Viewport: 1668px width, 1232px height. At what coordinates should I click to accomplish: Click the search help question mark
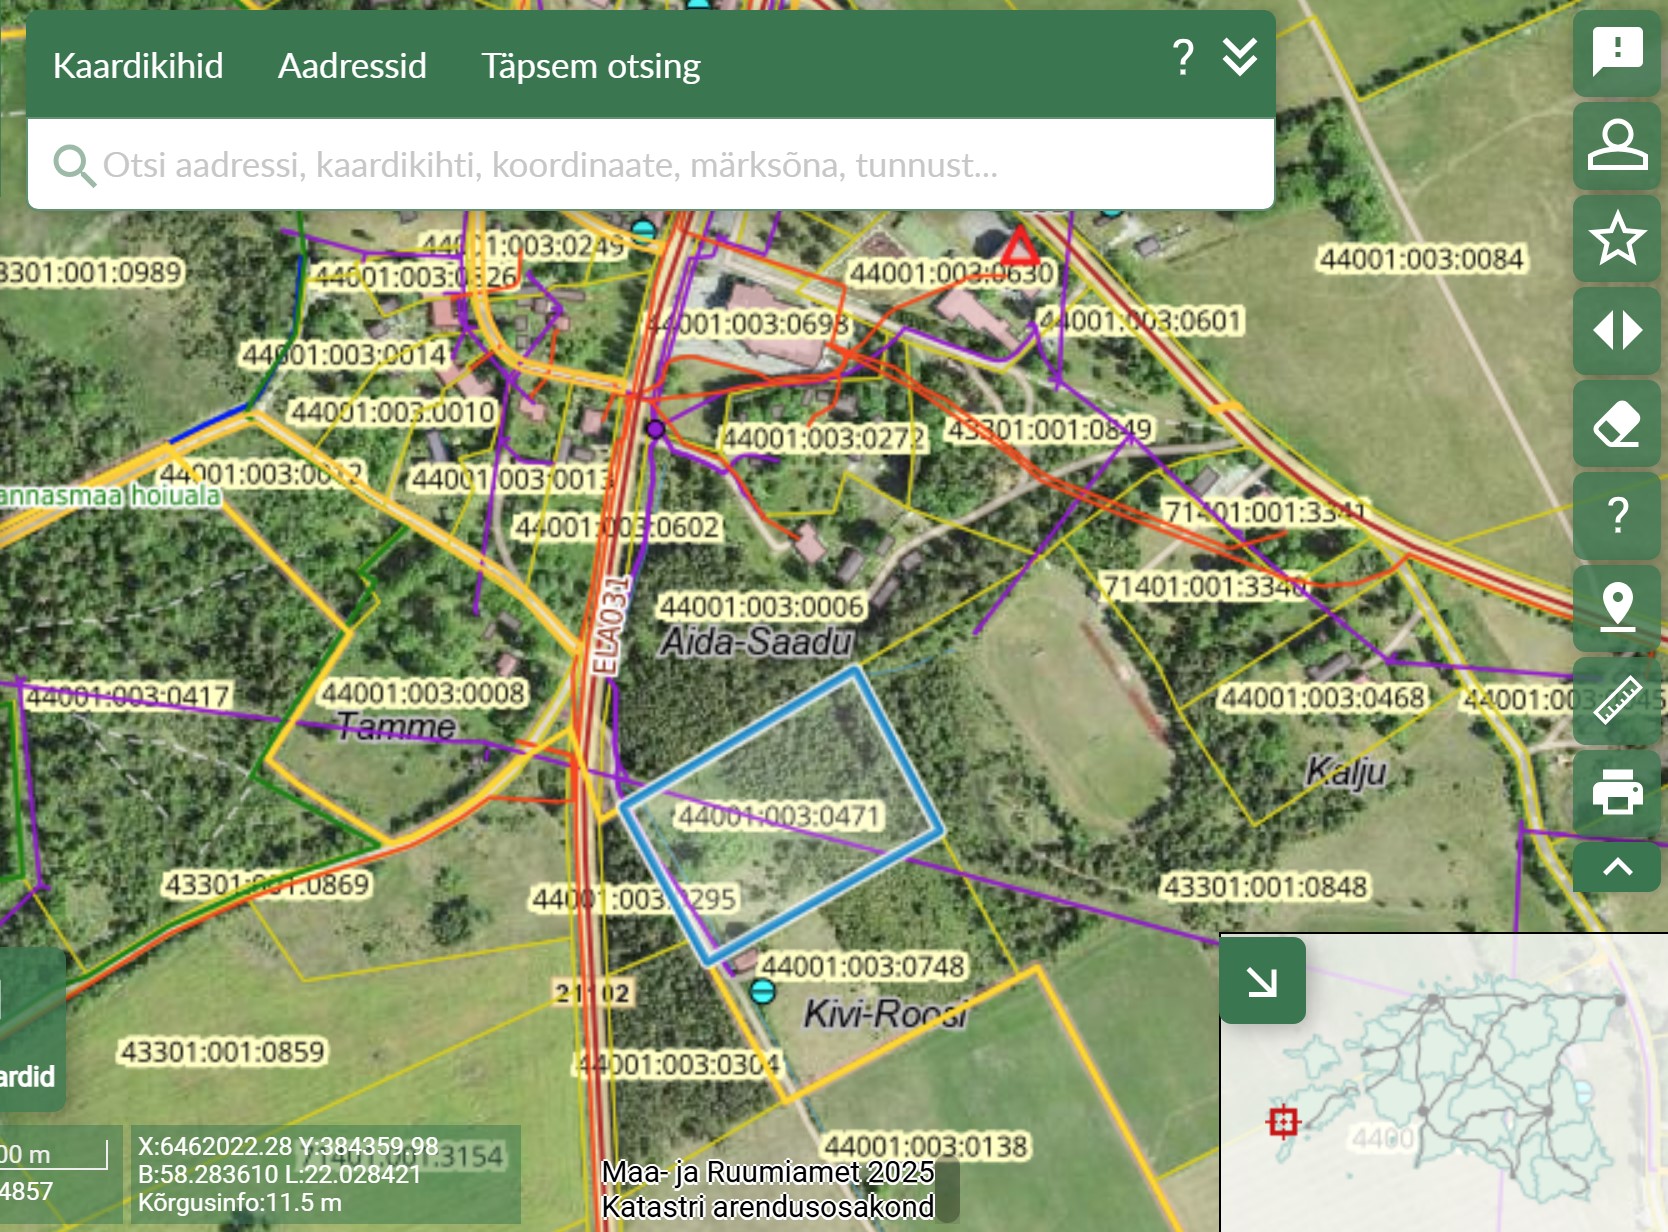[x=1182, y=58]
